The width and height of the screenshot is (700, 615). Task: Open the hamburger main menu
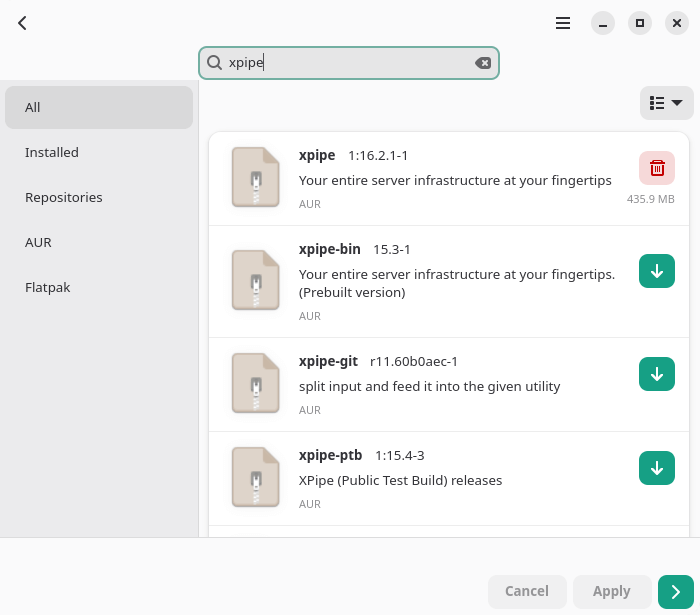[x=563, y=23]
